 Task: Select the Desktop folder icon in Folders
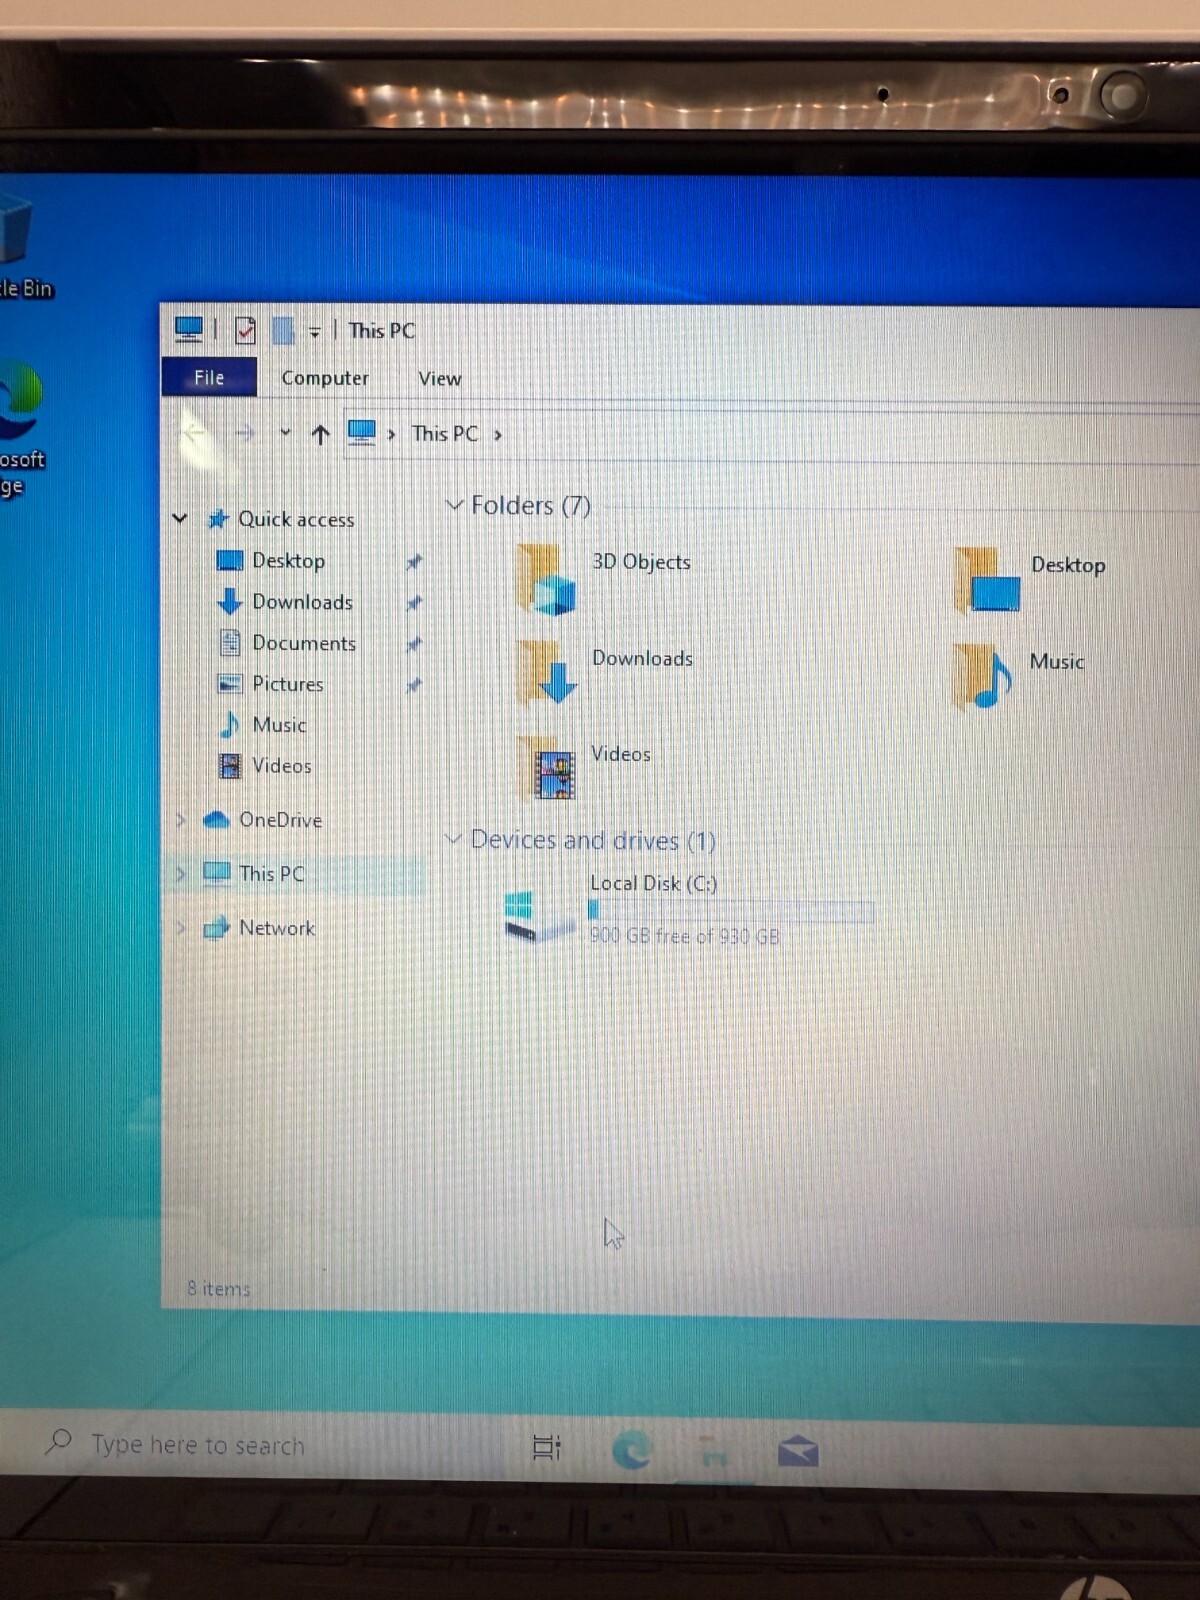point(988,580)
